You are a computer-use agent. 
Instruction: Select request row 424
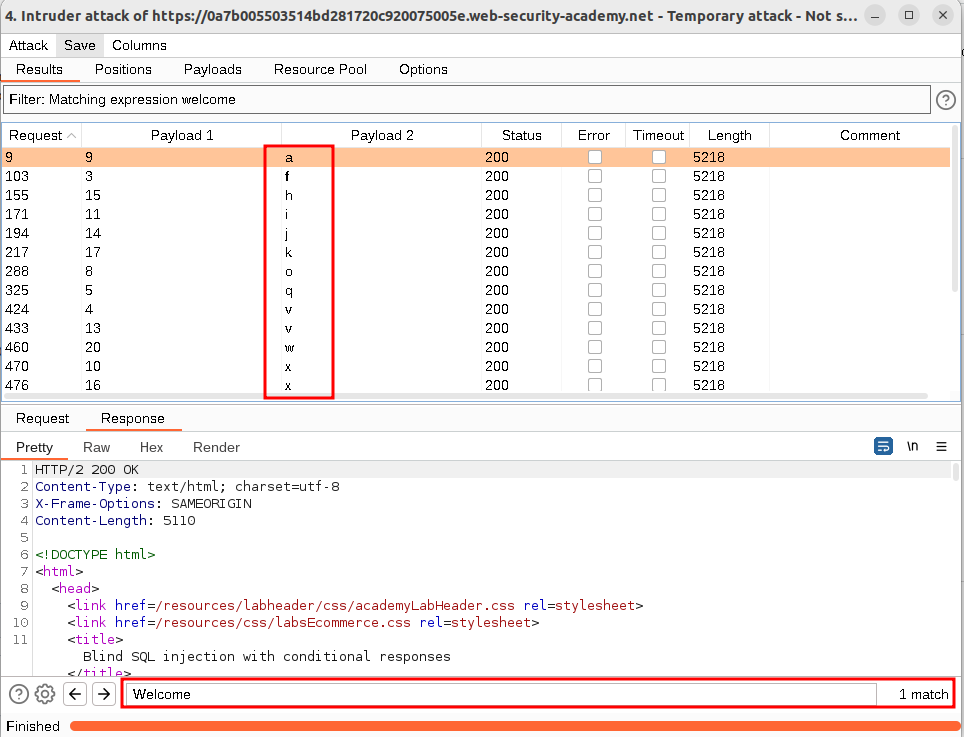point(476,310)
